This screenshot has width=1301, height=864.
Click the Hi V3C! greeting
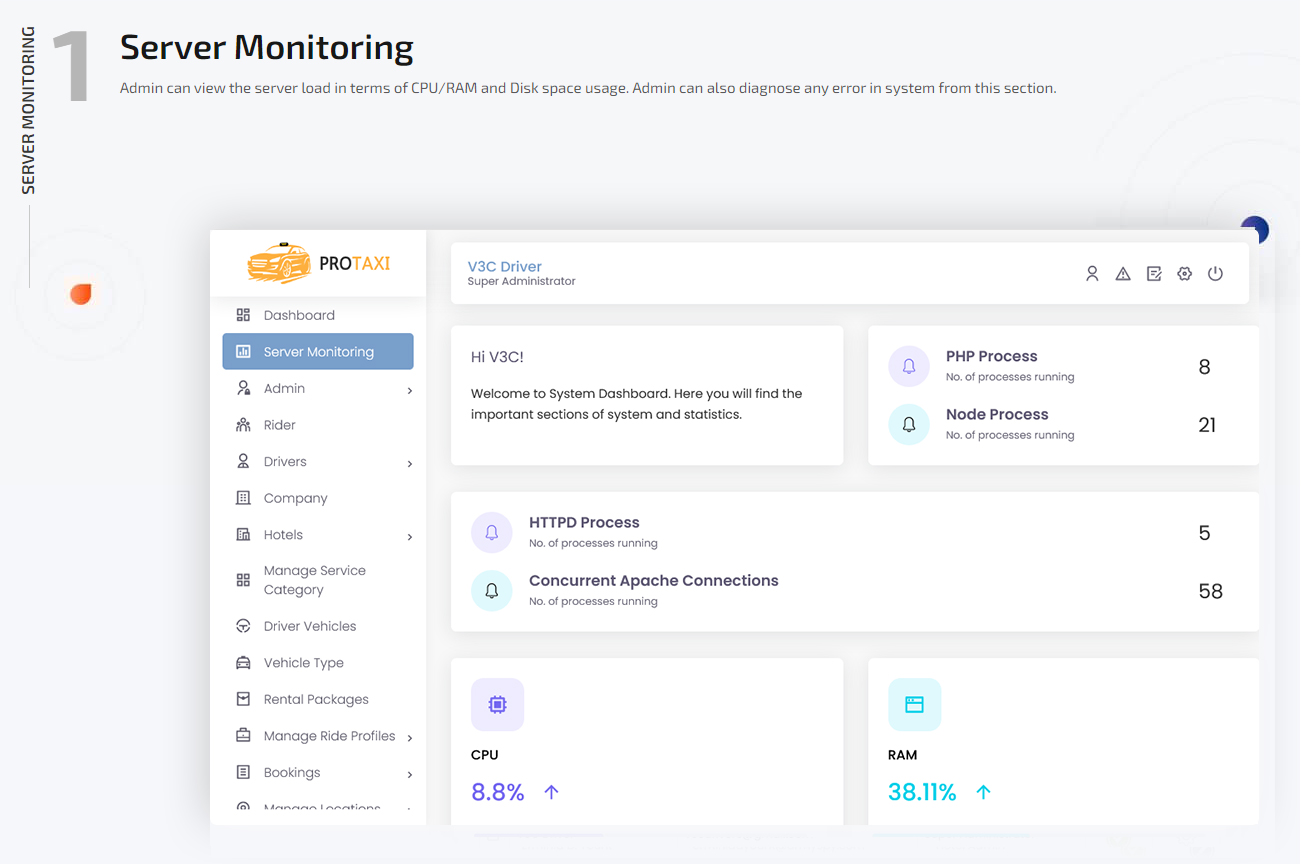[497, 357]
